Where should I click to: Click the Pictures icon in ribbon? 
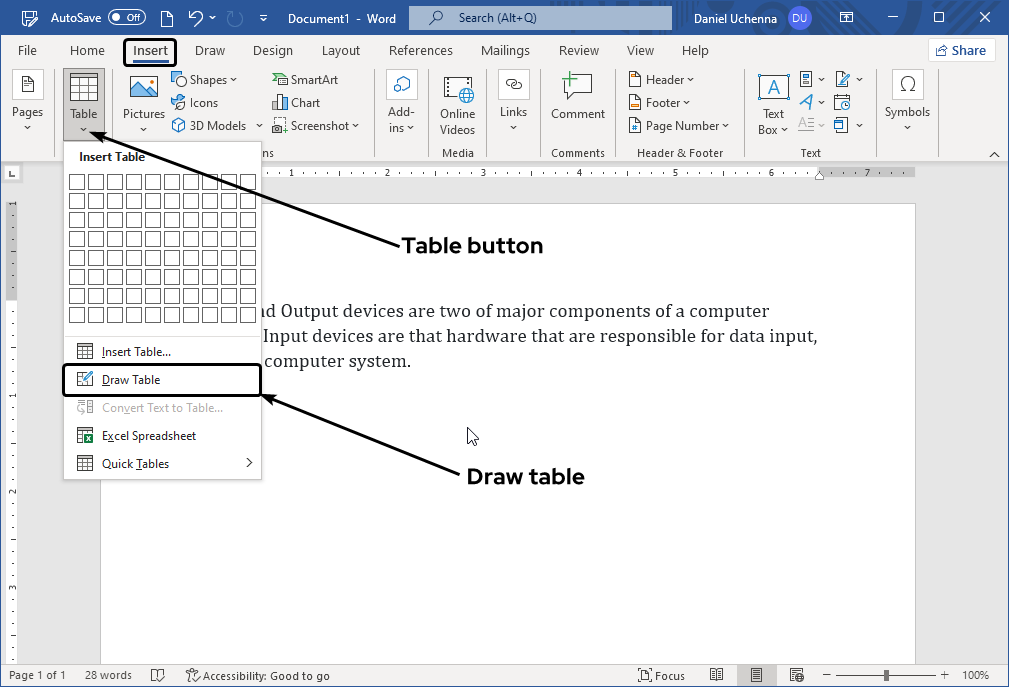pyautogui.click(x=143, y=88)
